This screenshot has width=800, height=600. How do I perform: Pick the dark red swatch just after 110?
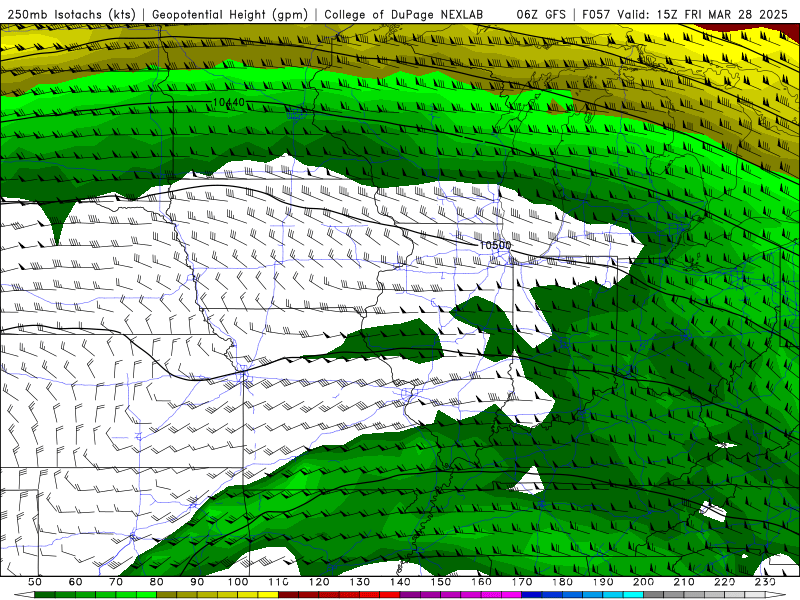[288, 595]
